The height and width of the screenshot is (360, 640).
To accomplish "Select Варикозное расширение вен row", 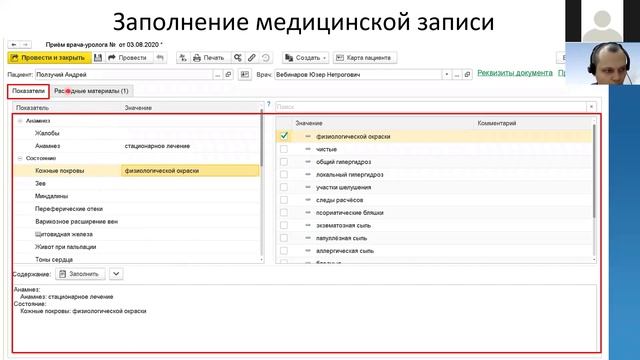I will pyautogui.click(x=137, y=221).
